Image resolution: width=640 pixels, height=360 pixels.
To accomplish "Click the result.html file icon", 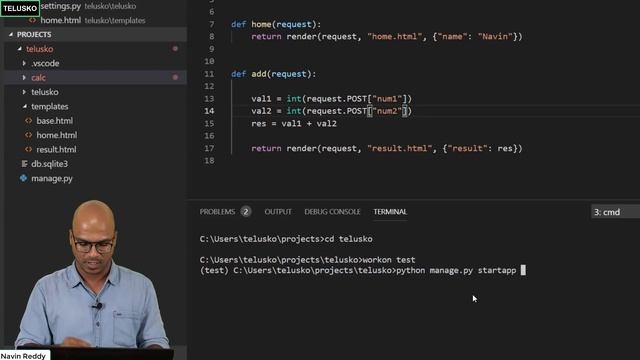I will [x=29, y=149].
